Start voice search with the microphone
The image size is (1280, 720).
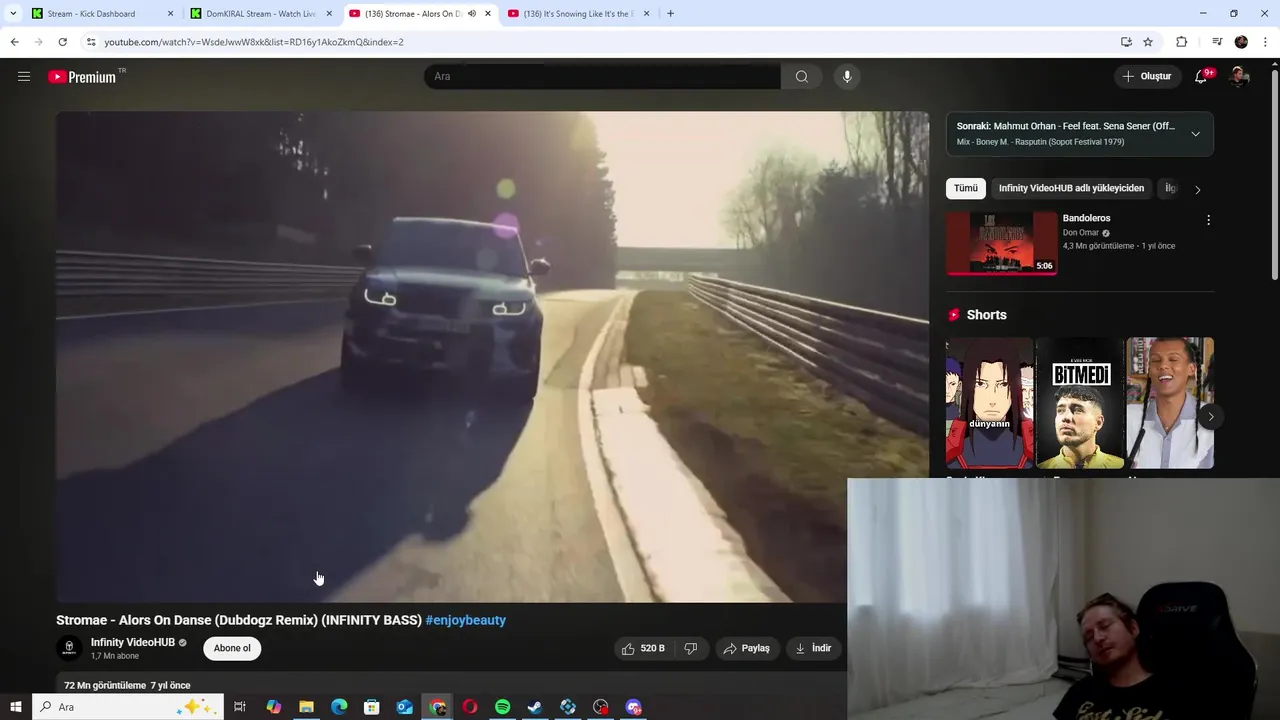[847, 77]
